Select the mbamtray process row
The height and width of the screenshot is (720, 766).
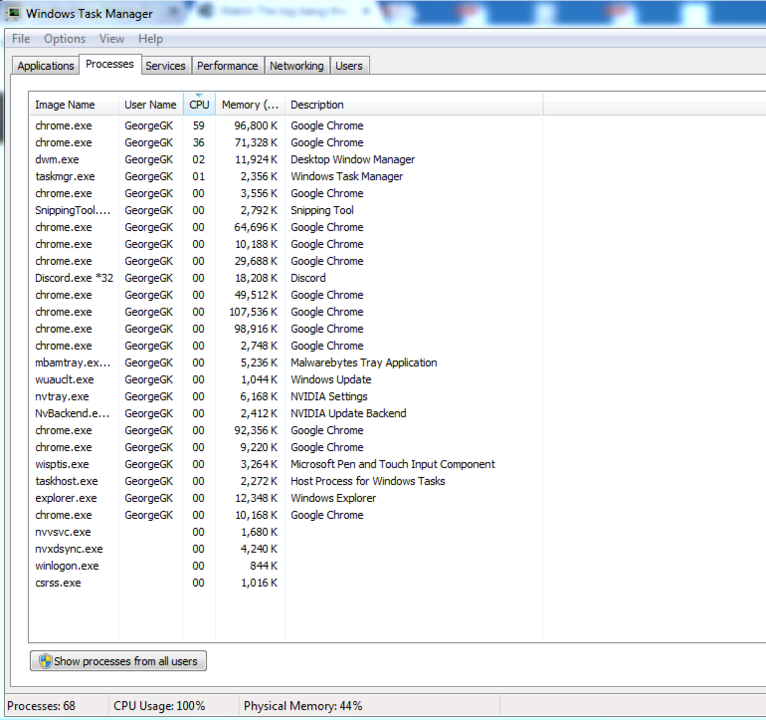(x=286, y=362)
